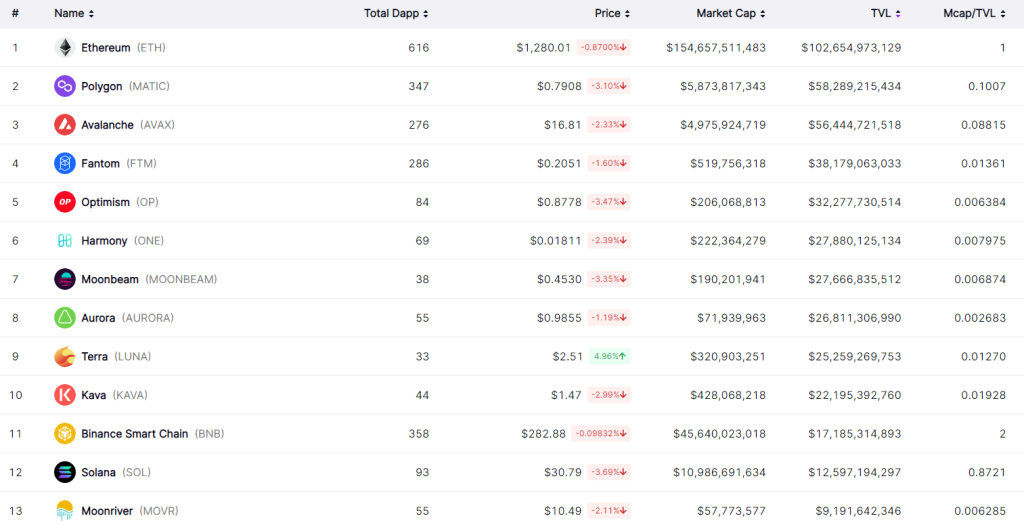Select Harmony price $0.01811
Image resolution: width=1024 pixels, height=529 pixels.
[556, 240]
